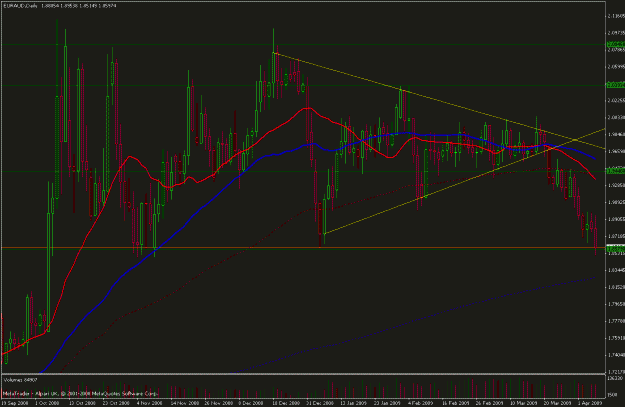
Task: Click the top price scale value on the axis
Action: tap(616, 16)
